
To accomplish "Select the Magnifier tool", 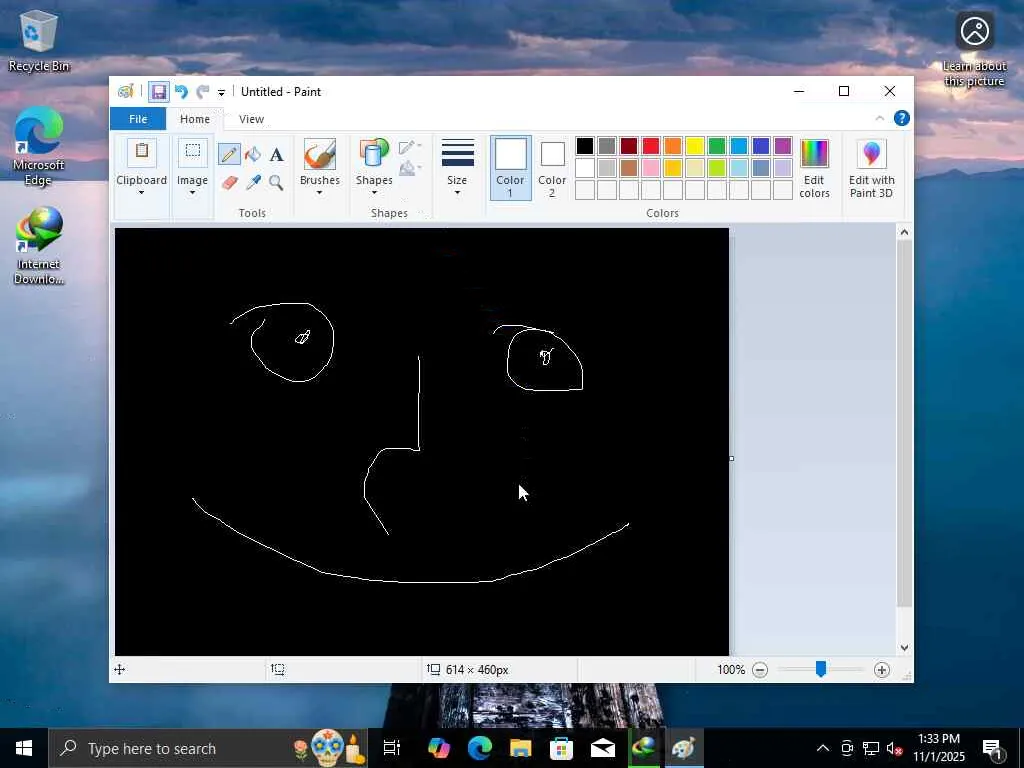I will coord(276,182).
